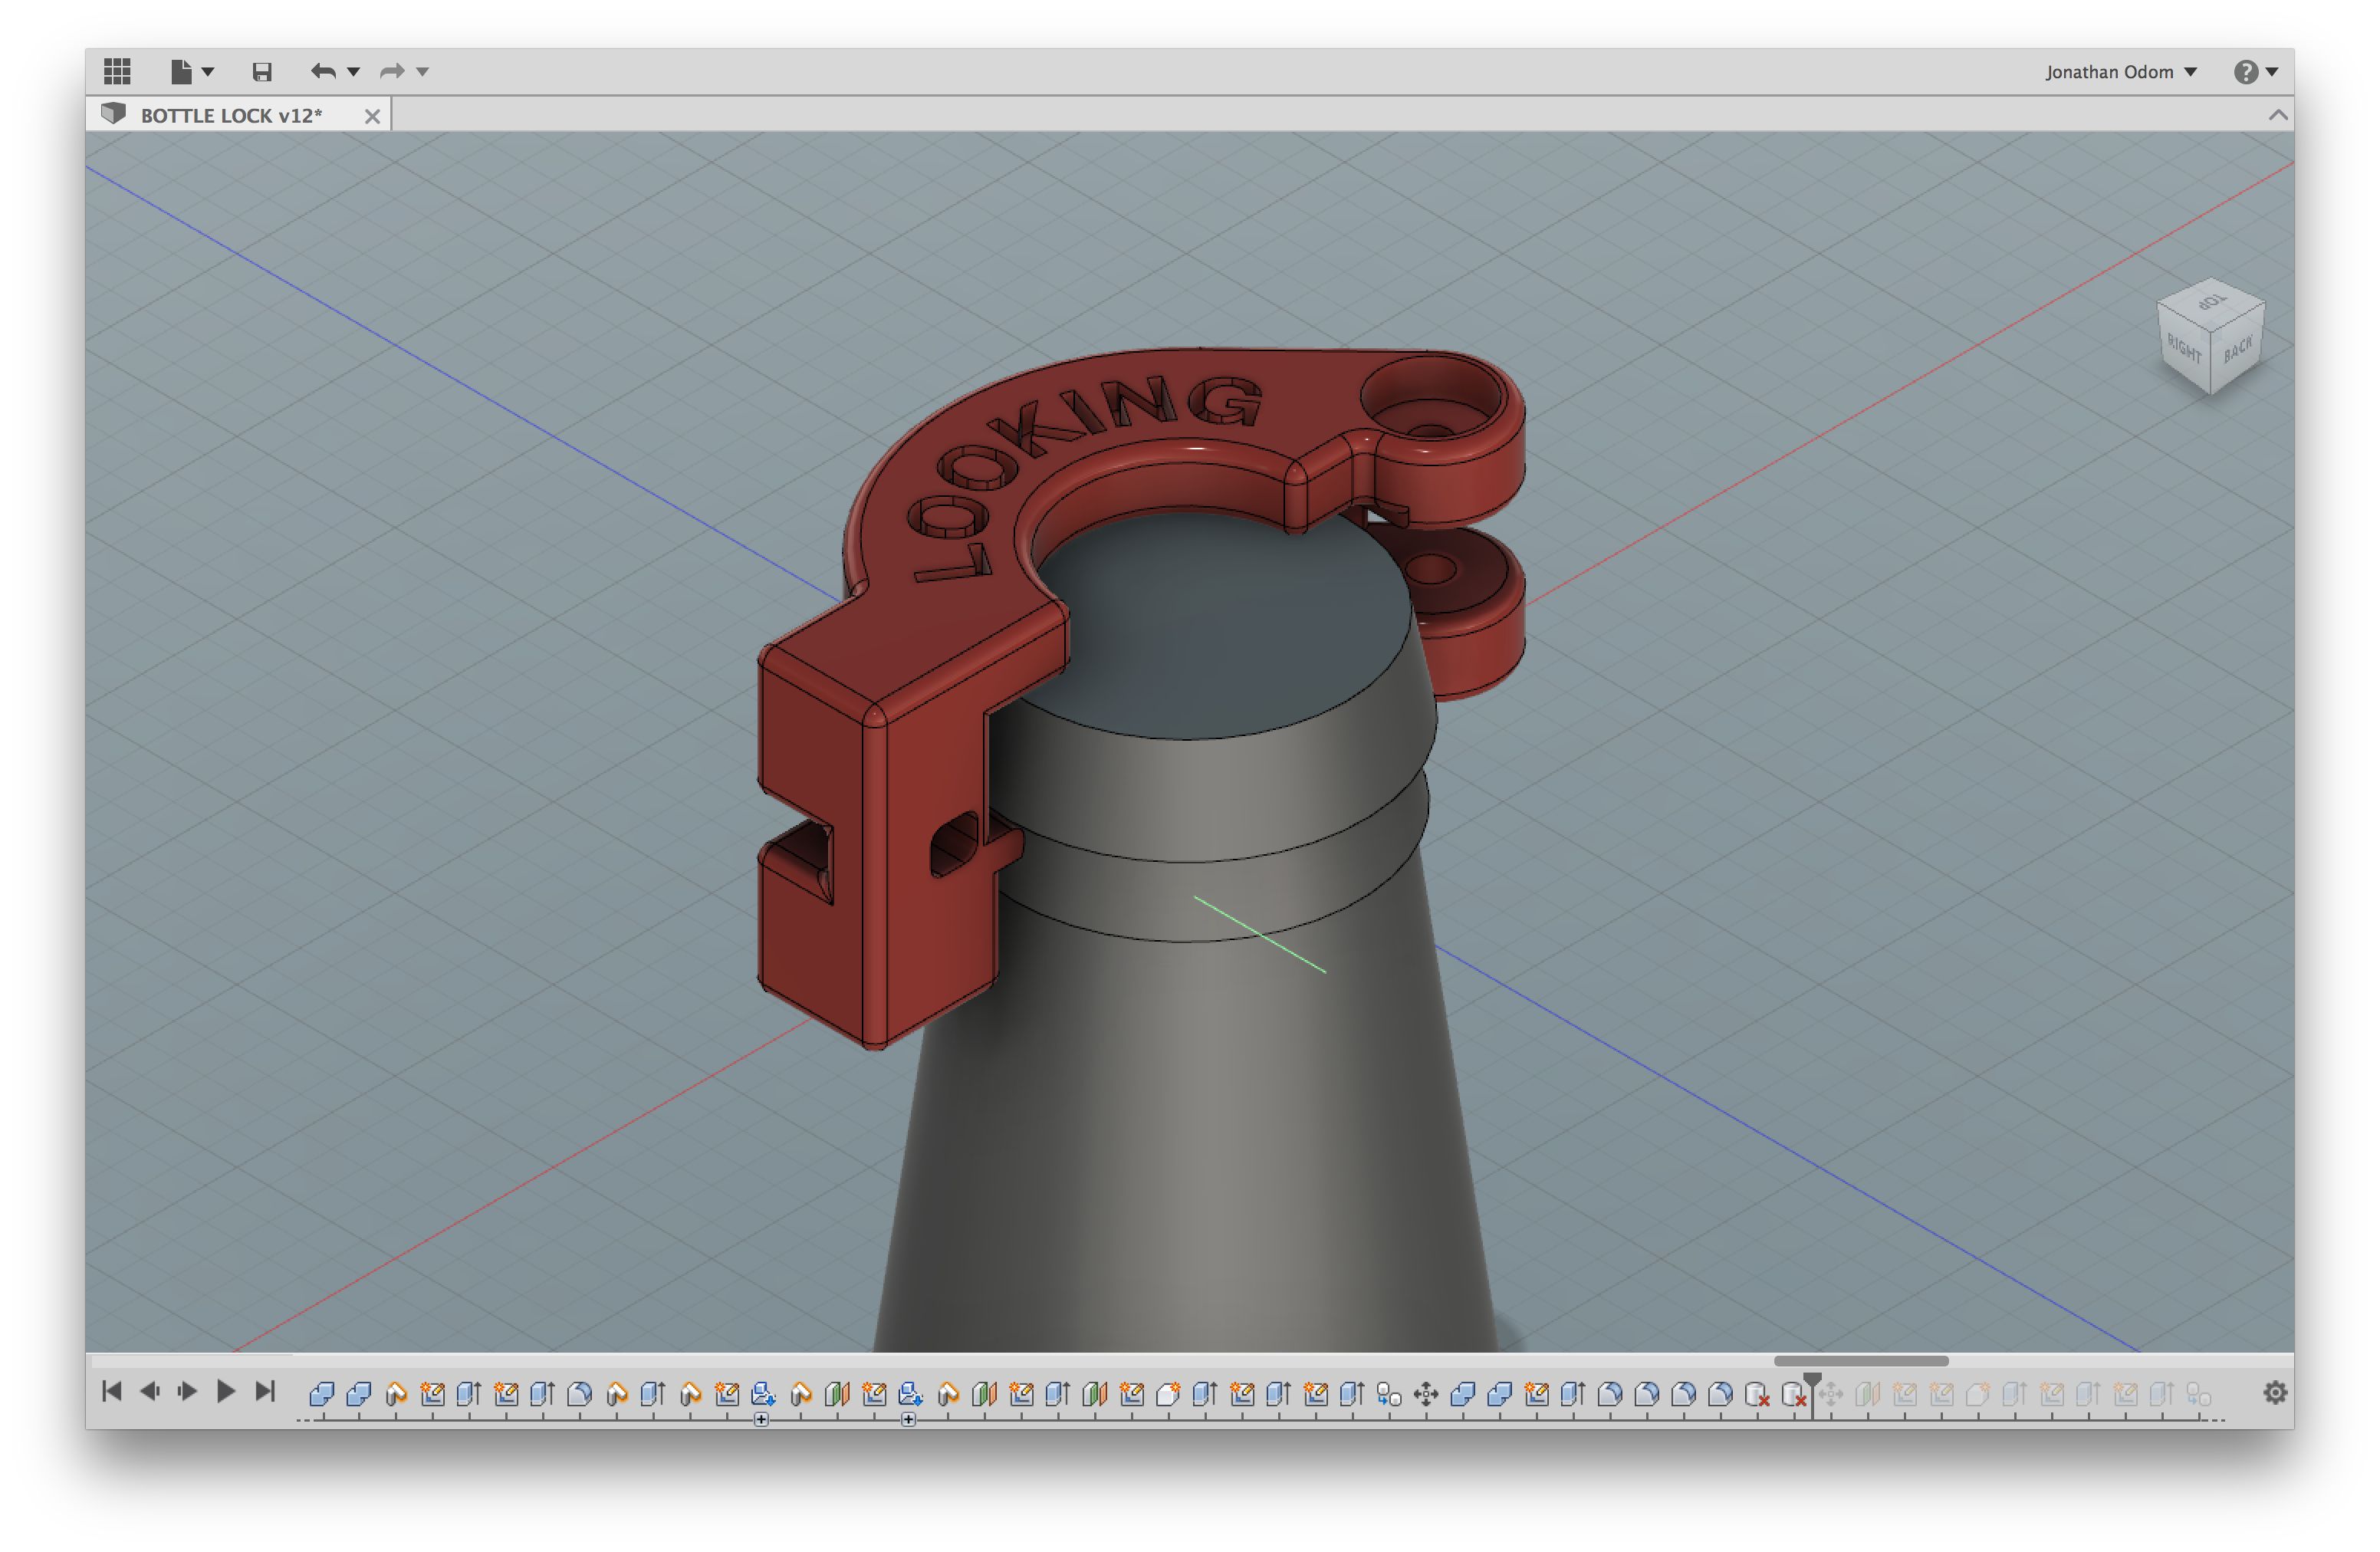Screen dimensions: 2380x1552
Task: Close the BOTTLE LOCK v12 document tab
Action: pyautogui.click(x=372, y=116)
